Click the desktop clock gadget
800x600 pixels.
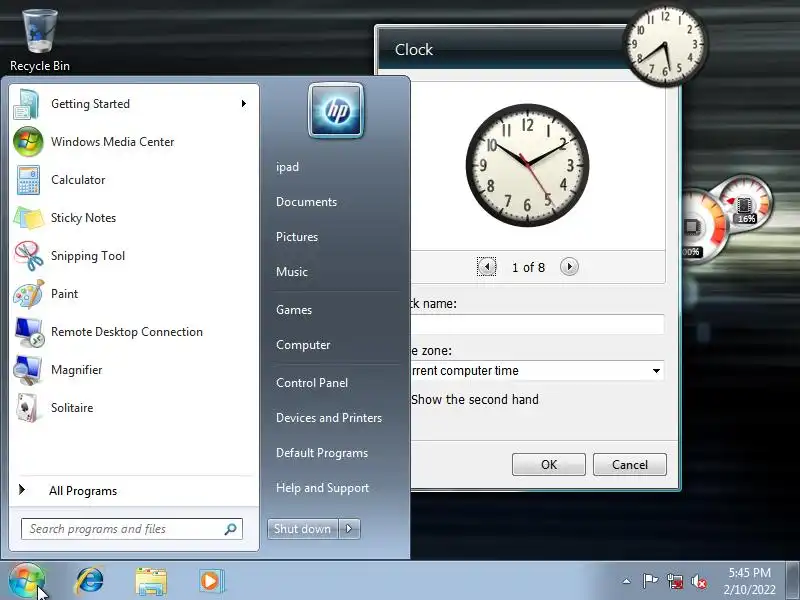coord(665,46)
